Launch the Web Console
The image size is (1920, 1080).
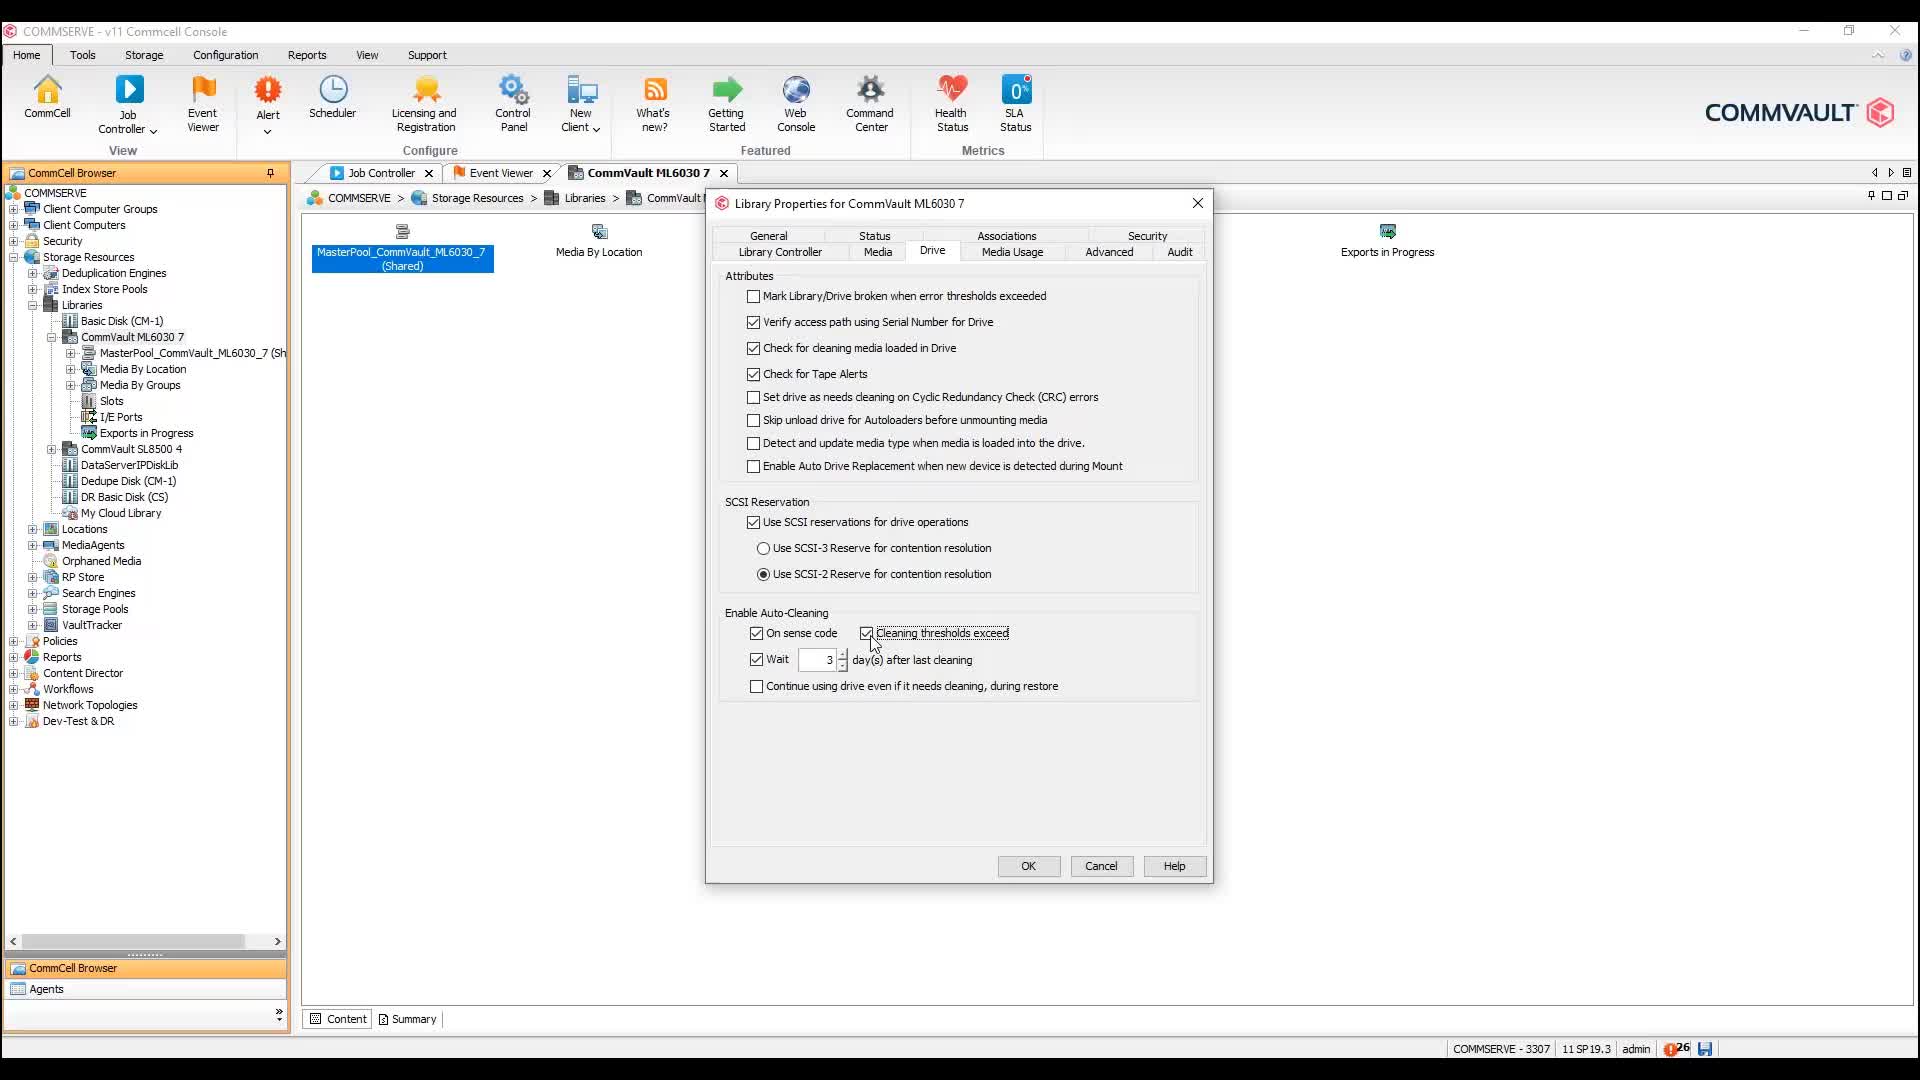(x=796, y=100)
